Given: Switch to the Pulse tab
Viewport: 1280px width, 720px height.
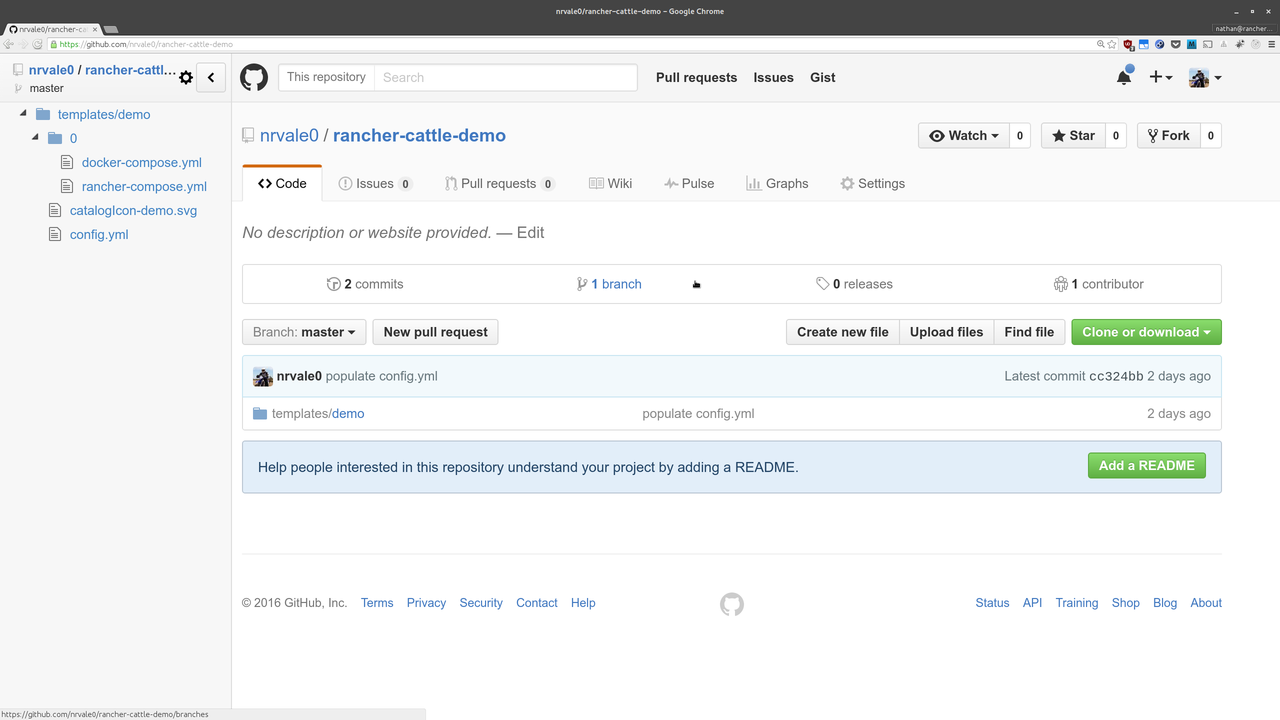Looking at the screenshot, I should point(689,183).
